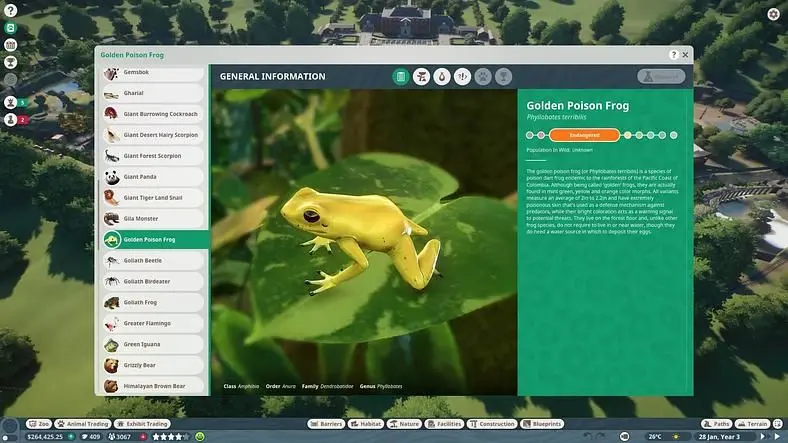Image resolution: width=788 pixels, height=443 pixels.
Task: Click the 28 Jan, Year 3 date
Action: 719,436
